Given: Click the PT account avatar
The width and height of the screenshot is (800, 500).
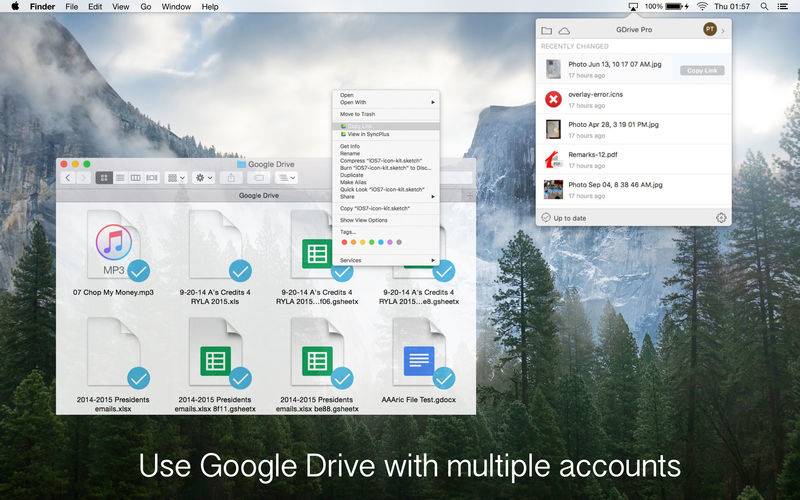Looking at the screenshot, I should pos(710,30).
